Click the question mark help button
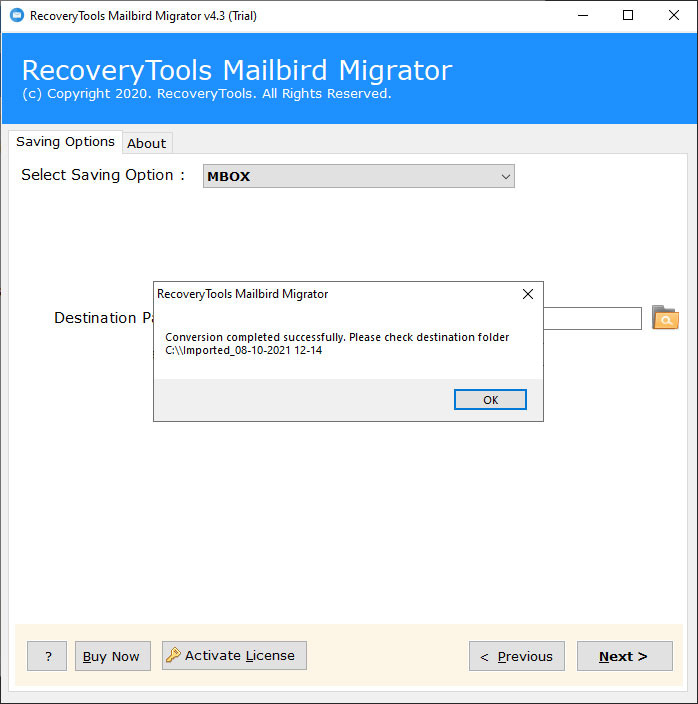This screenshot has width=698, height=704. click(x=47, y=656)
